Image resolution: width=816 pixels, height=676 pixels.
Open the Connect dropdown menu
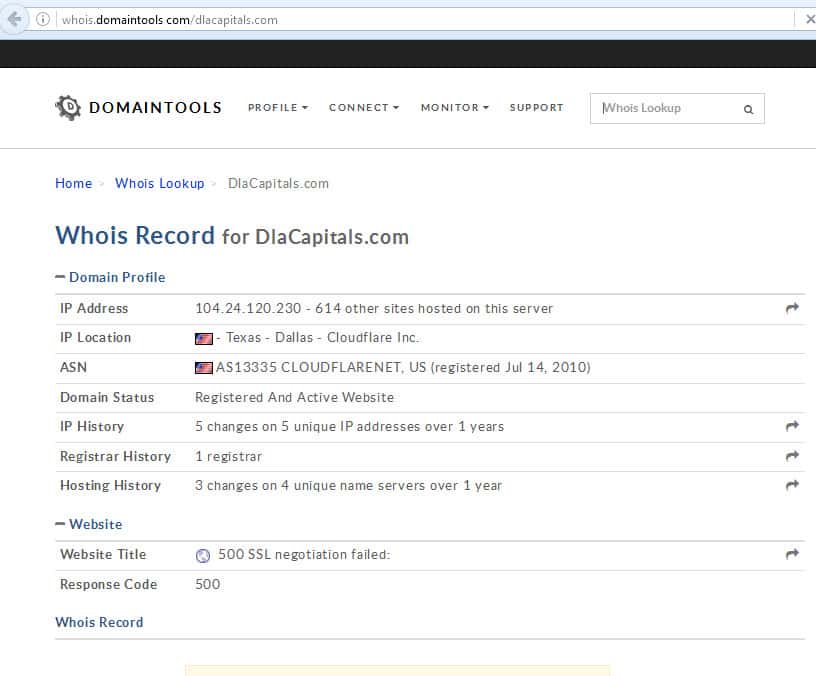pos(364,108)
